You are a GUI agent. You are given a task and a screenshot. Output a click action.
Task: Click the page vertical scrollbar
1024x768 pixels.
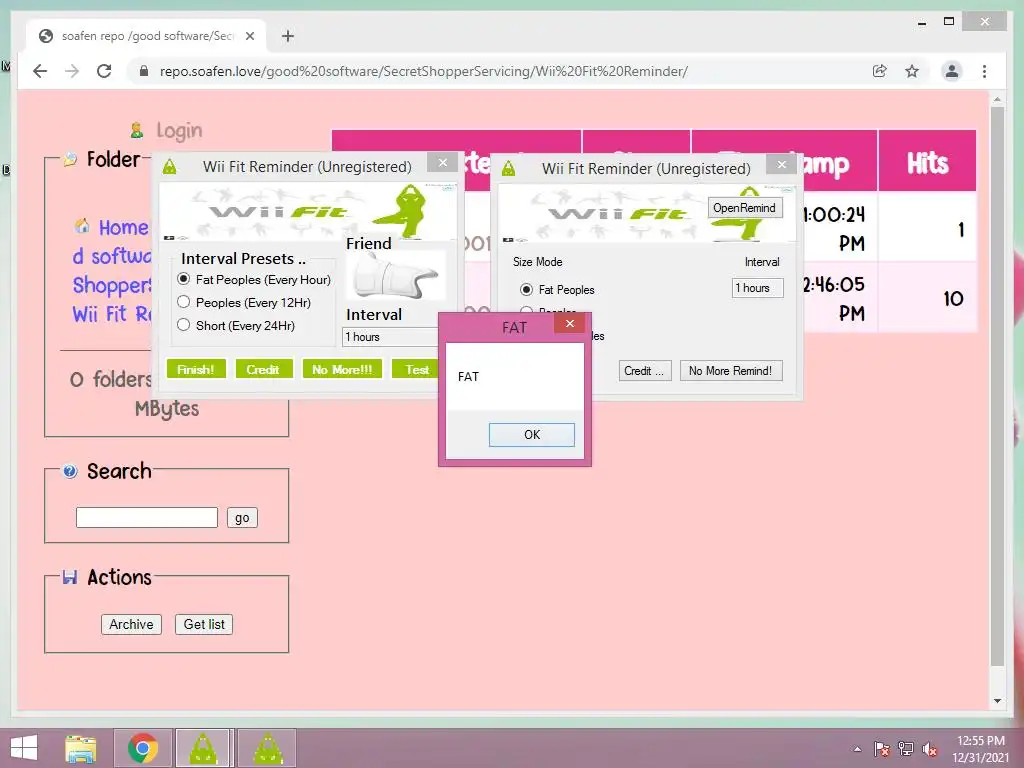point(997,385)
